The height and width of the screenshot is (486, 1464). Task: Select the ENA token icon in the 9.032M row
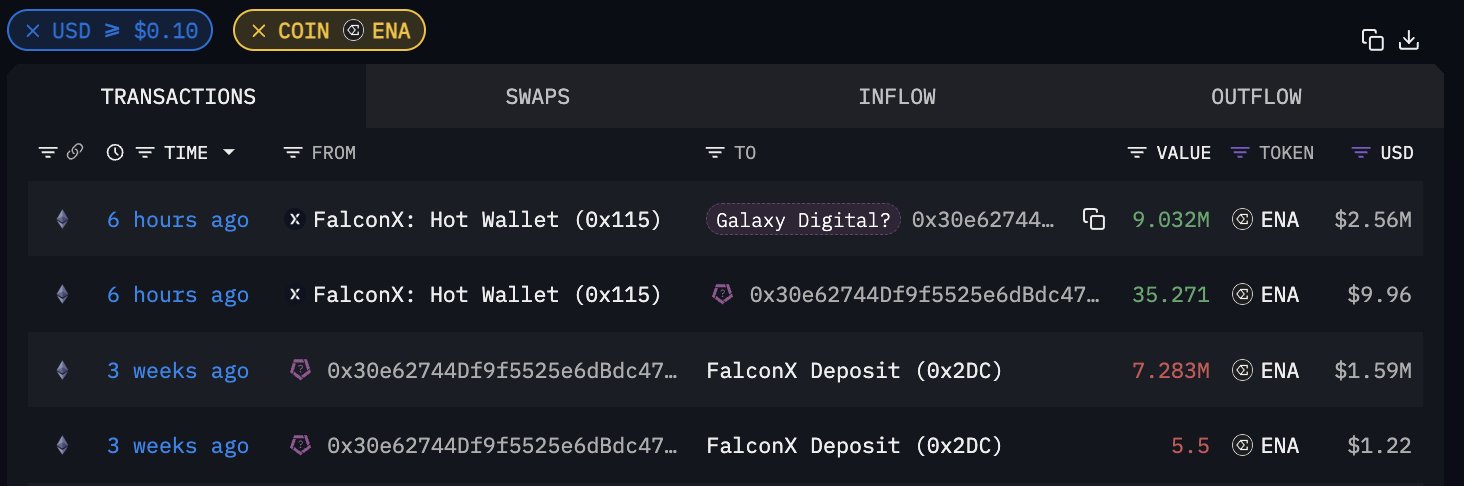1242,219
